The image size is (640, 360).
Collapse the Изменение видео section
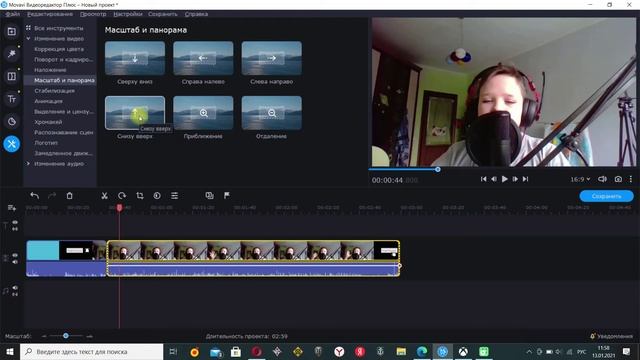pyautogui.click(x=28, y=39)
